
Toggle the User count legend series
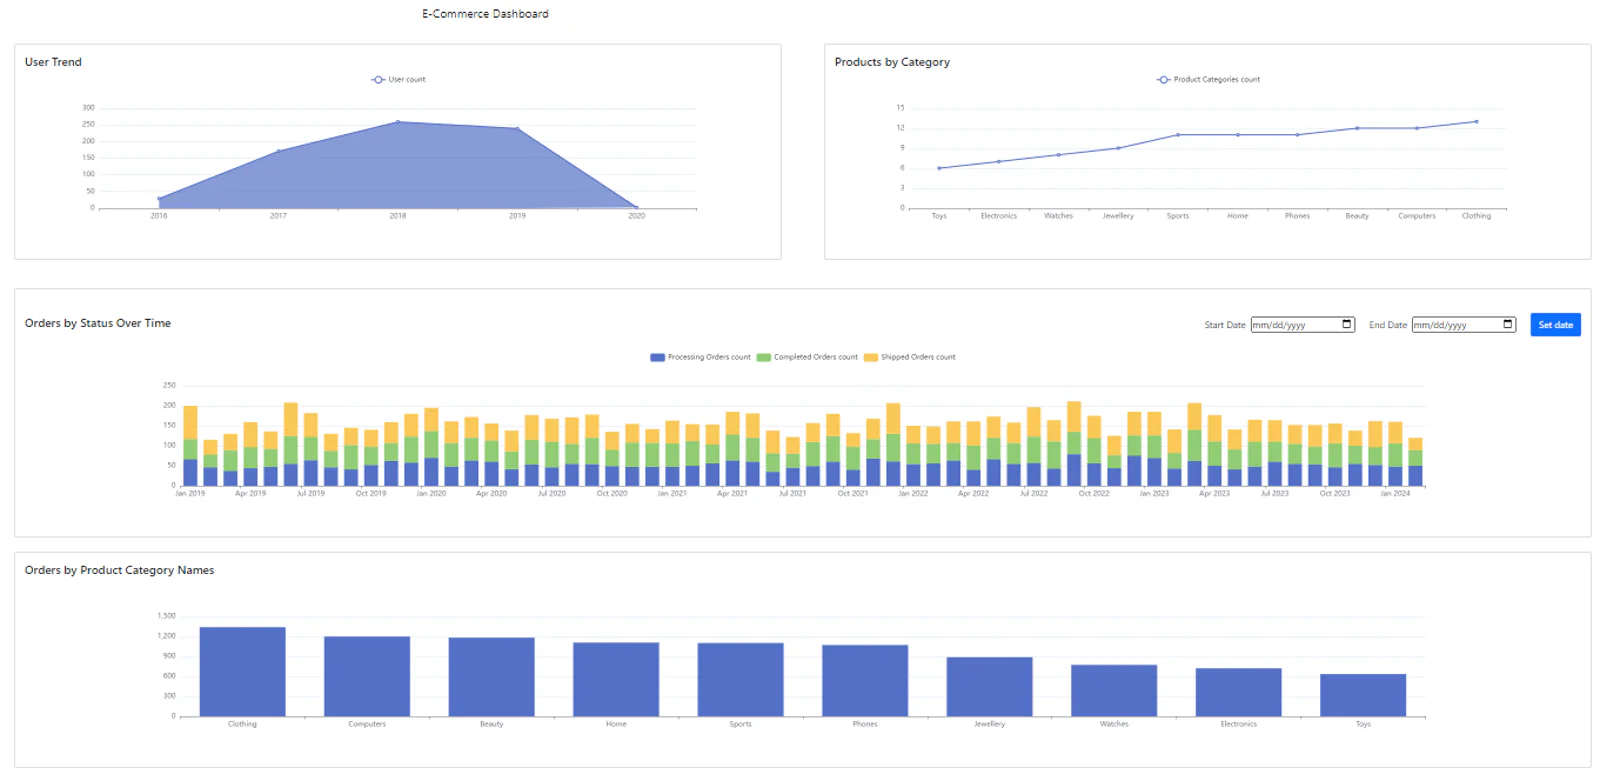coord(398,79)
